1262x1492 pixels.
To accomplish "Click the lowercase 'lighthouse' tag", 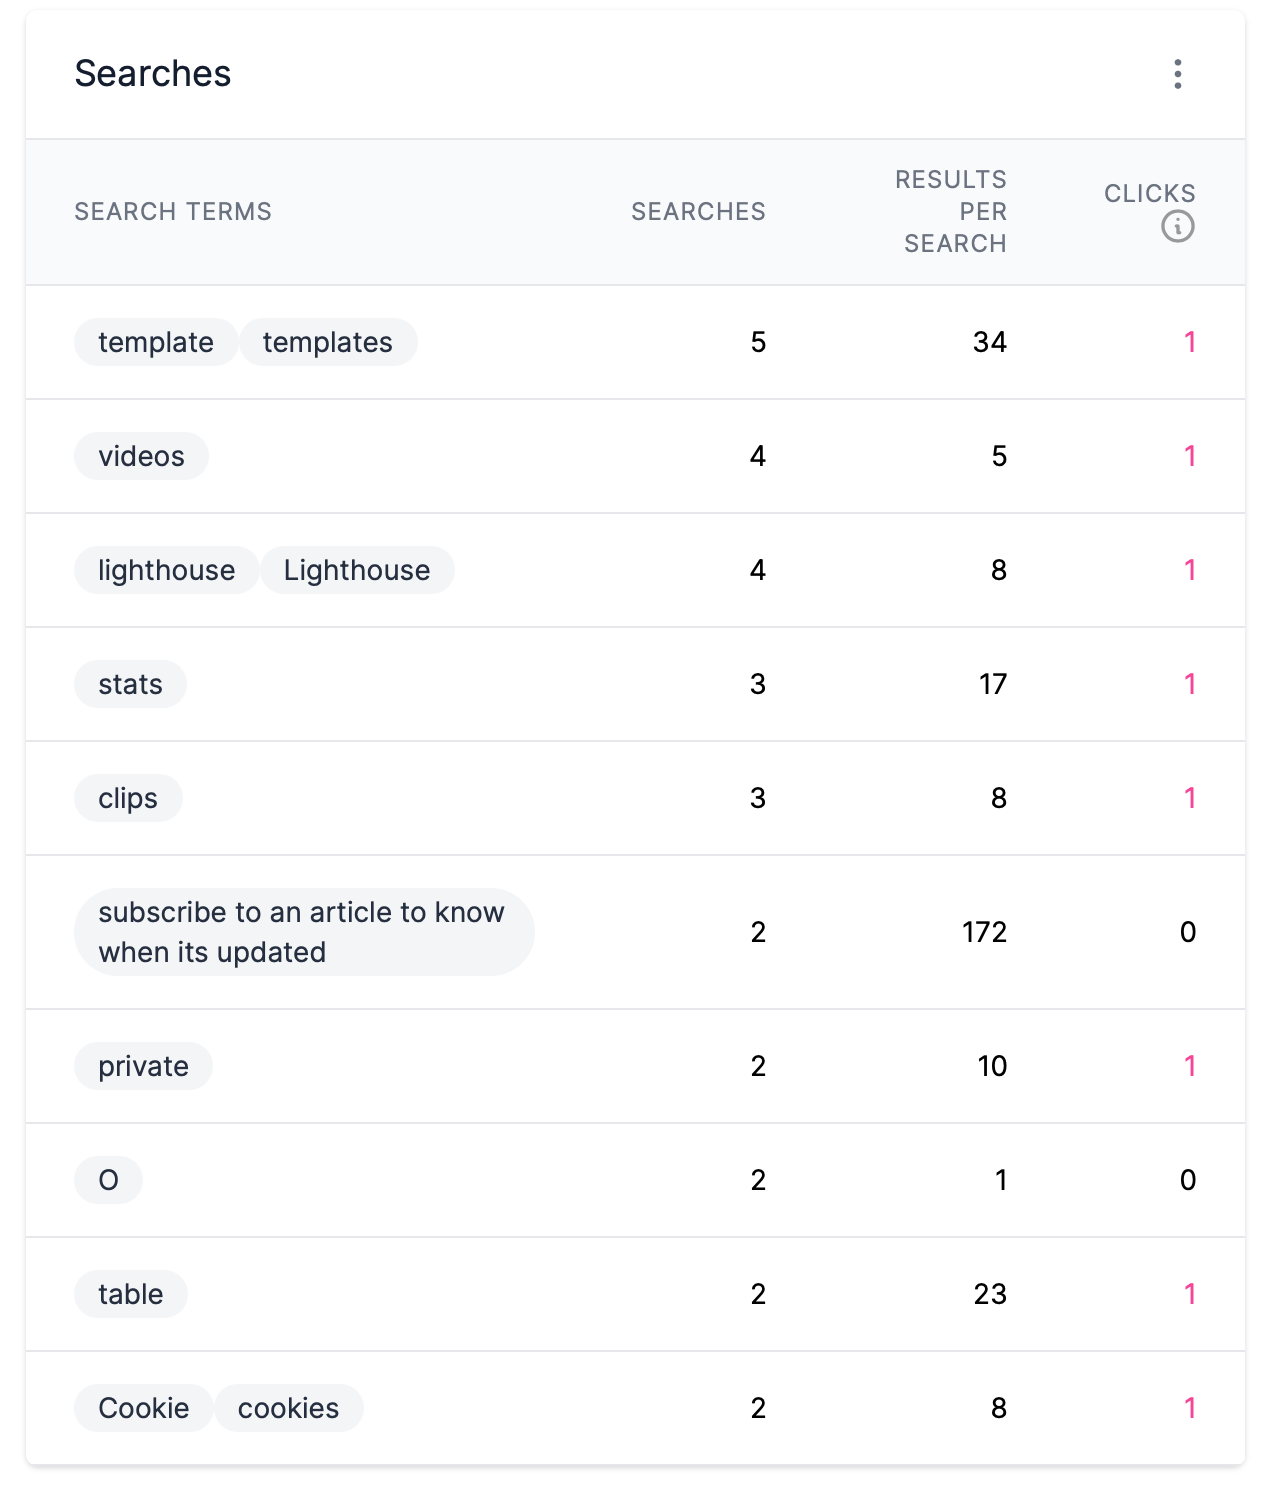I will (167, 570).
